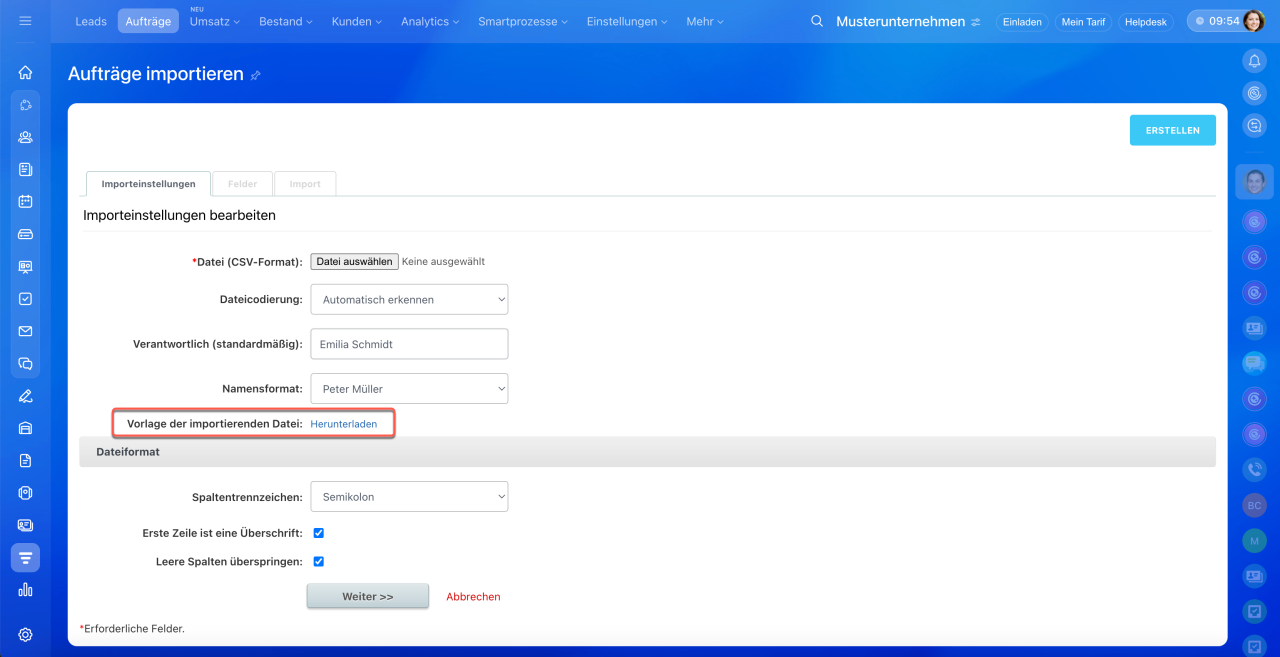This screenshot has height=657, width=1280.
Task: Expand the Dateicodierung dropdown
Action: click(409, 299)
